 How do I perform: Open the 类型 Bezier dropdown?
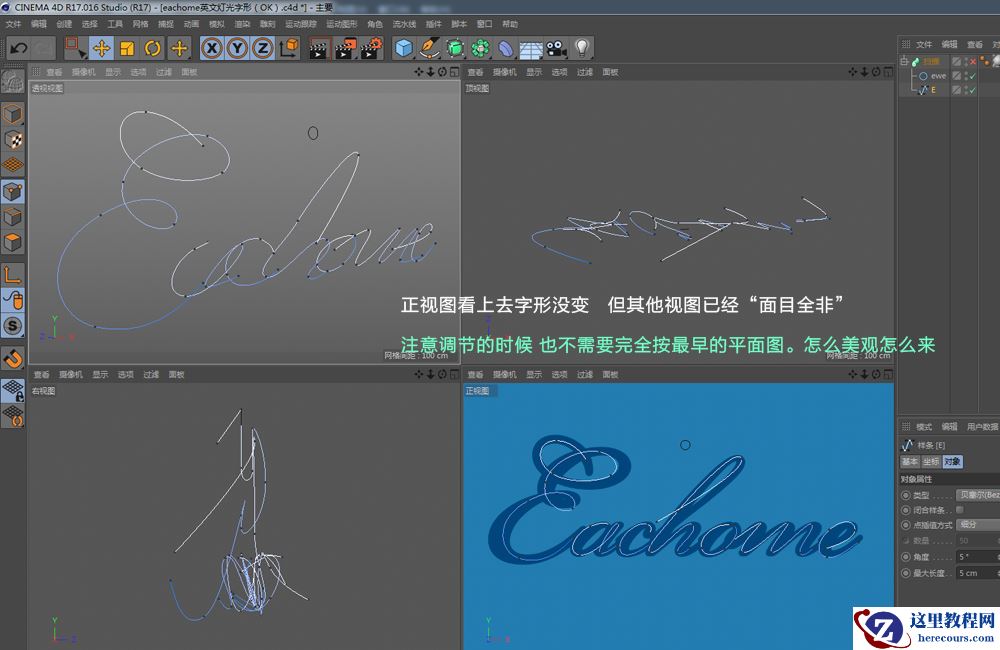click(978, 493)
